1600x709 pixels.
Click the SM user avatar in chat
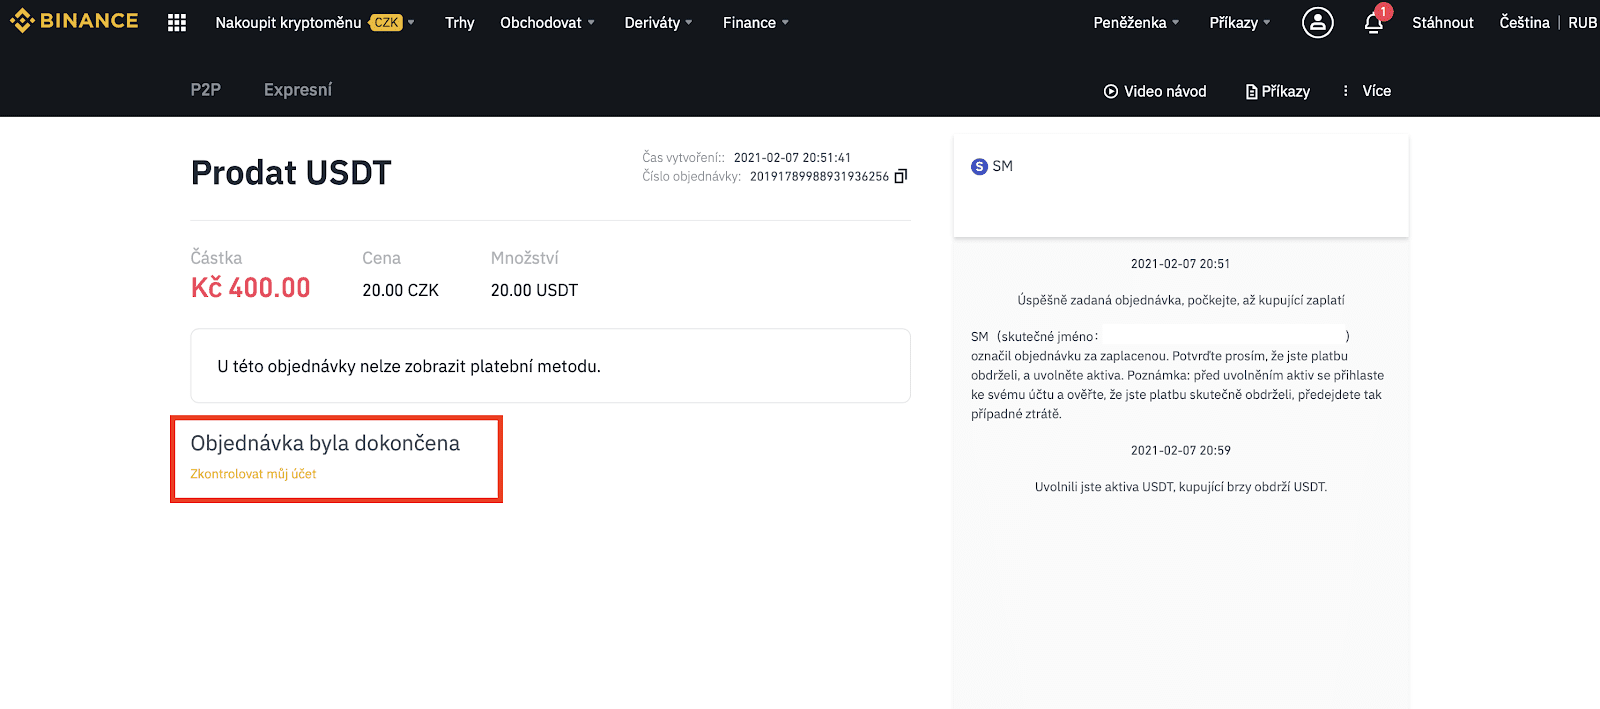pos(979,166)
